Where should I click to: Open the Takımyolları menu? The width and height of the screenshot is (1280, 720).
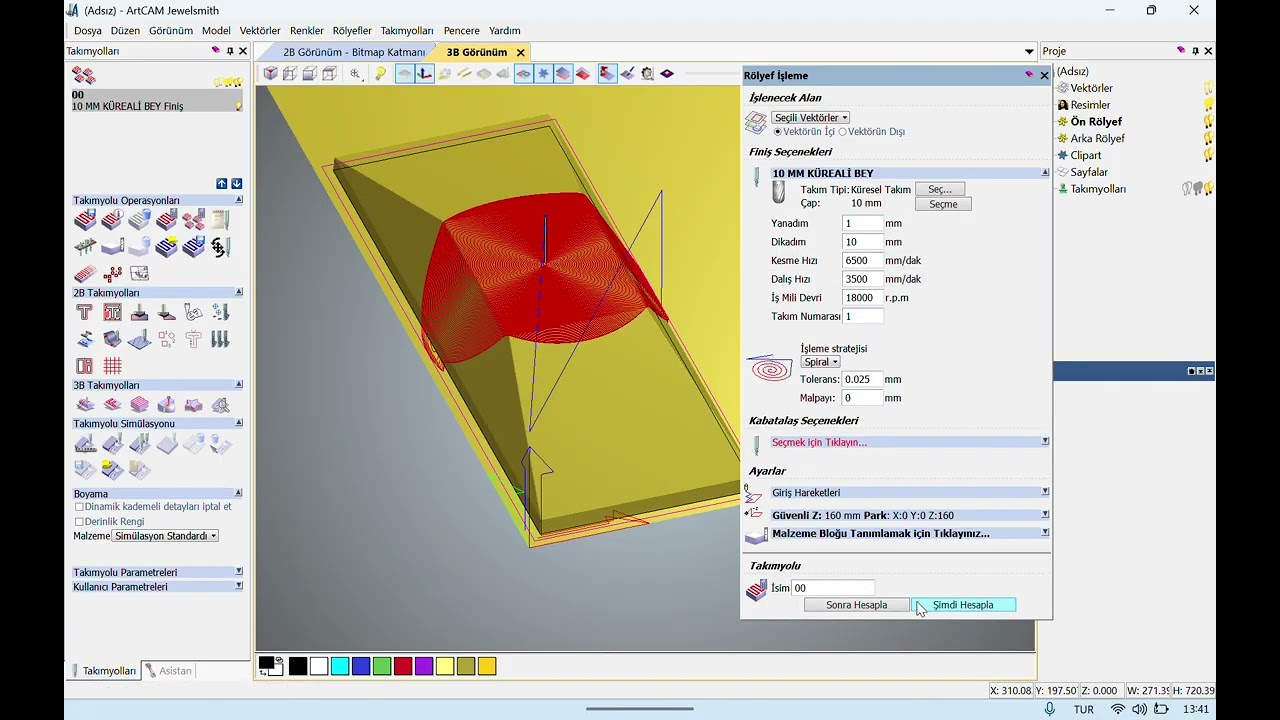click(407, 31)
